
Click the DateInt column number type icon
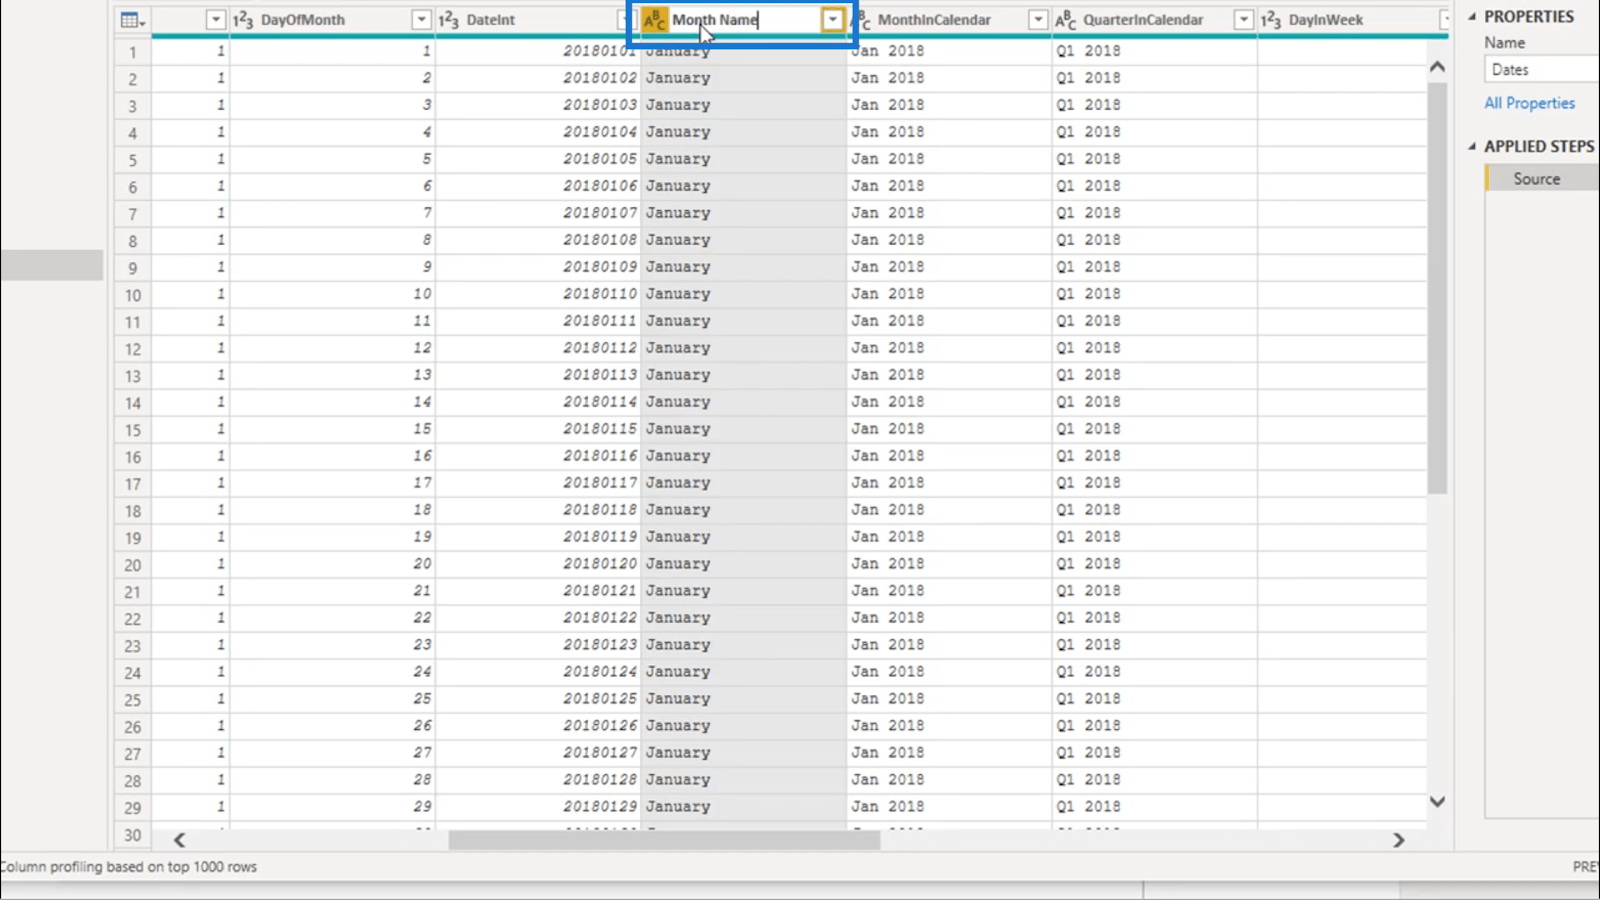click(x=449, y=20)
